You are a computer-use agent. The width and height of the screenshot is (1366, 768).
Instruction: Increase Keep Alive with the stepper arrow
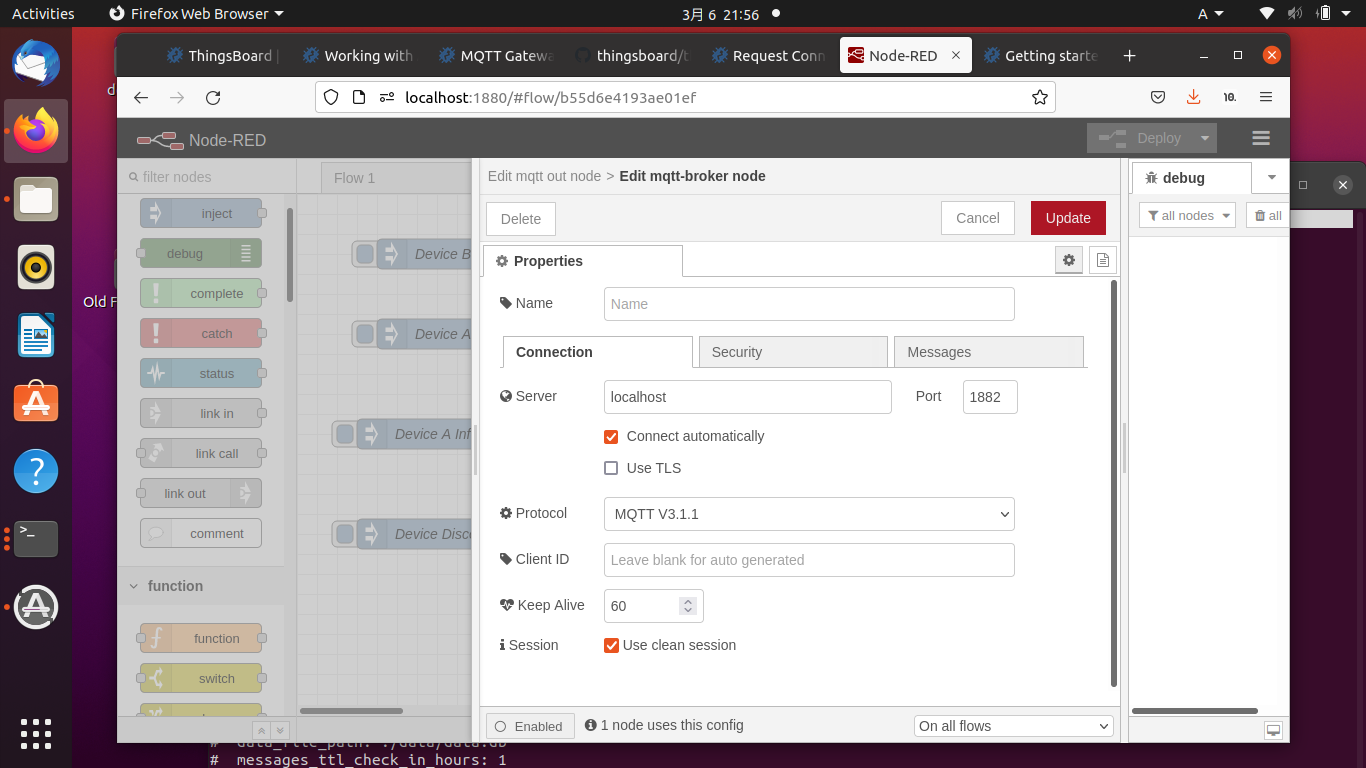click(689, 599)
